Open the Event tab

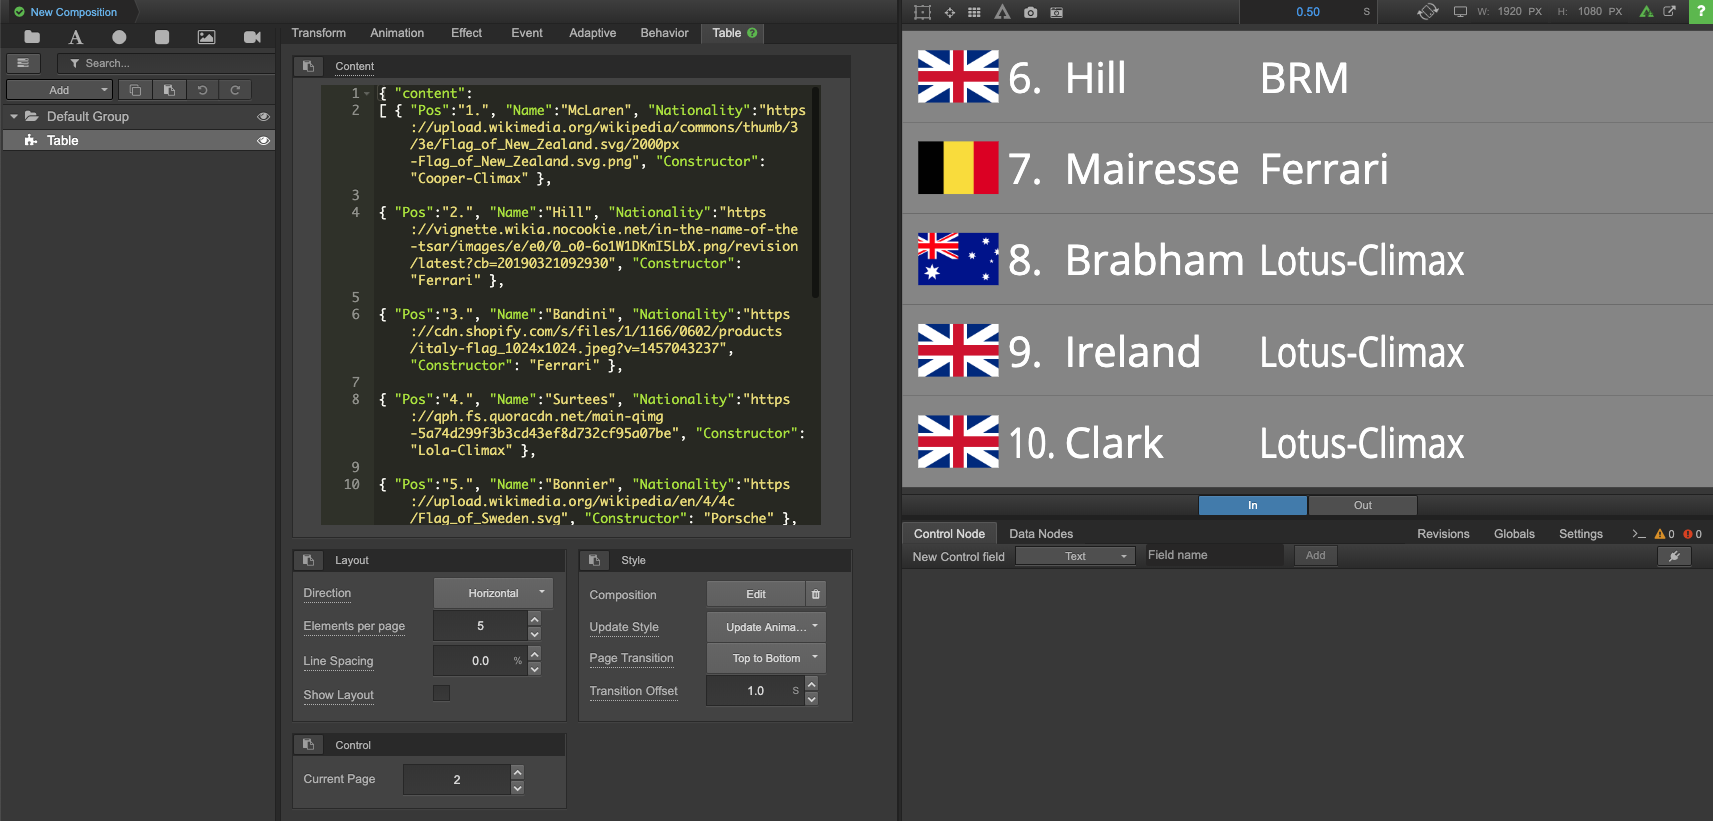[x=527, y=33]
